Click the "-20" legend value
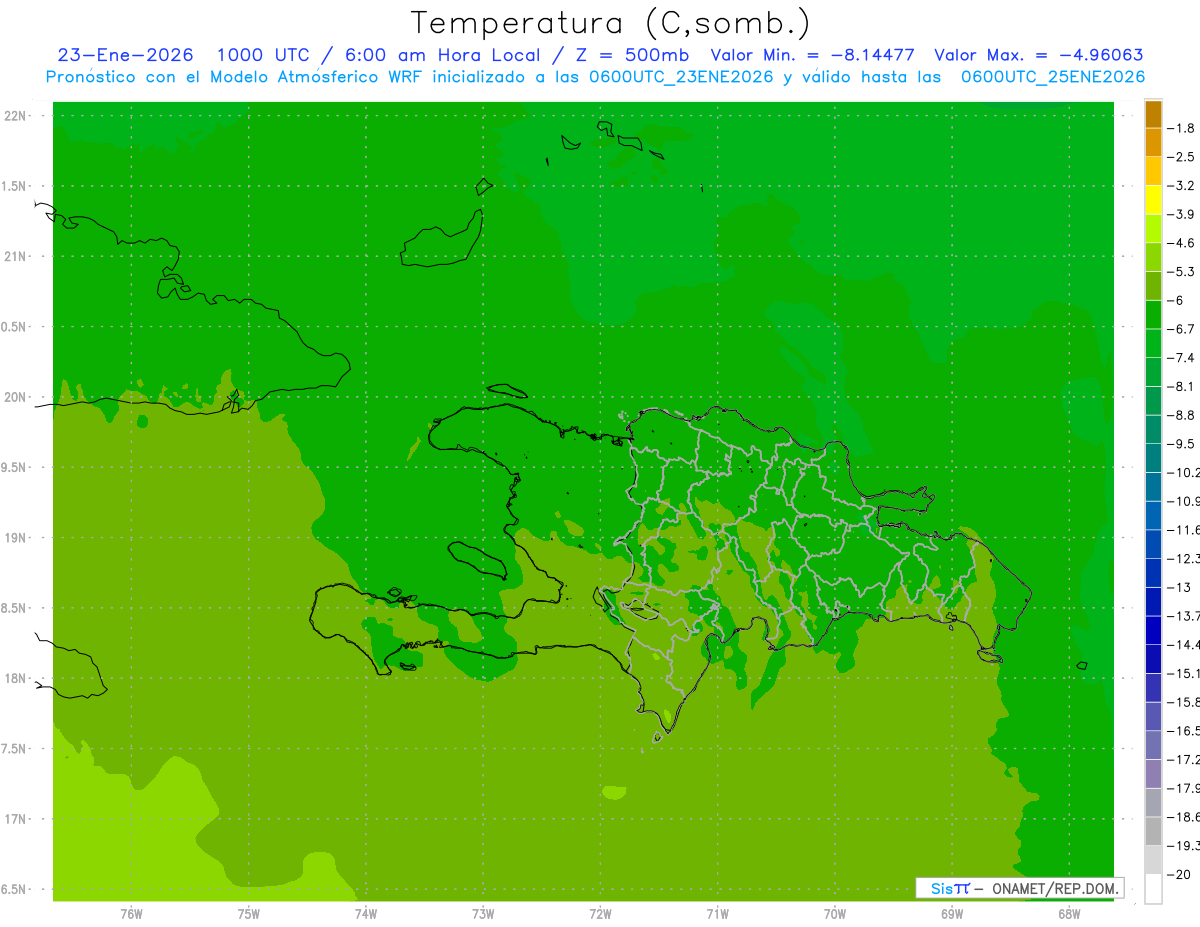The width and height of the screenshot is (1200, 927). pos(1179,874)
